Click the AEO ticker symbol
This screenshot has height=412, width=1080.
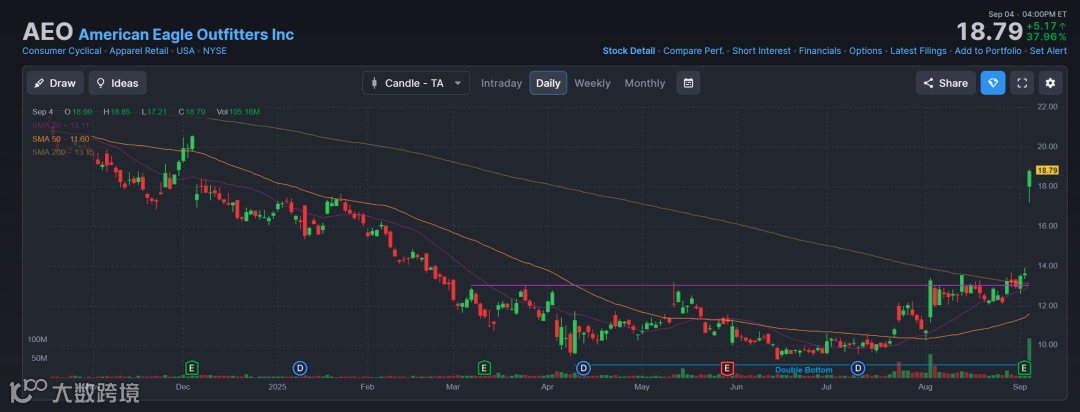tap(48, 32)
